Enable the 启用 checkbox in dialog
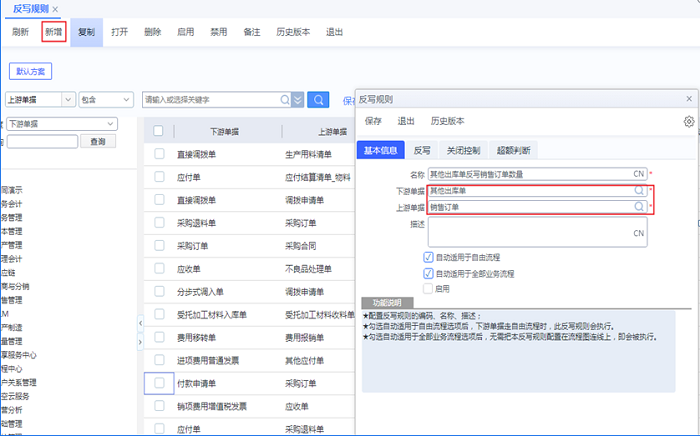Viewport: 700px width, 436px height. click(x=428, y=287)
